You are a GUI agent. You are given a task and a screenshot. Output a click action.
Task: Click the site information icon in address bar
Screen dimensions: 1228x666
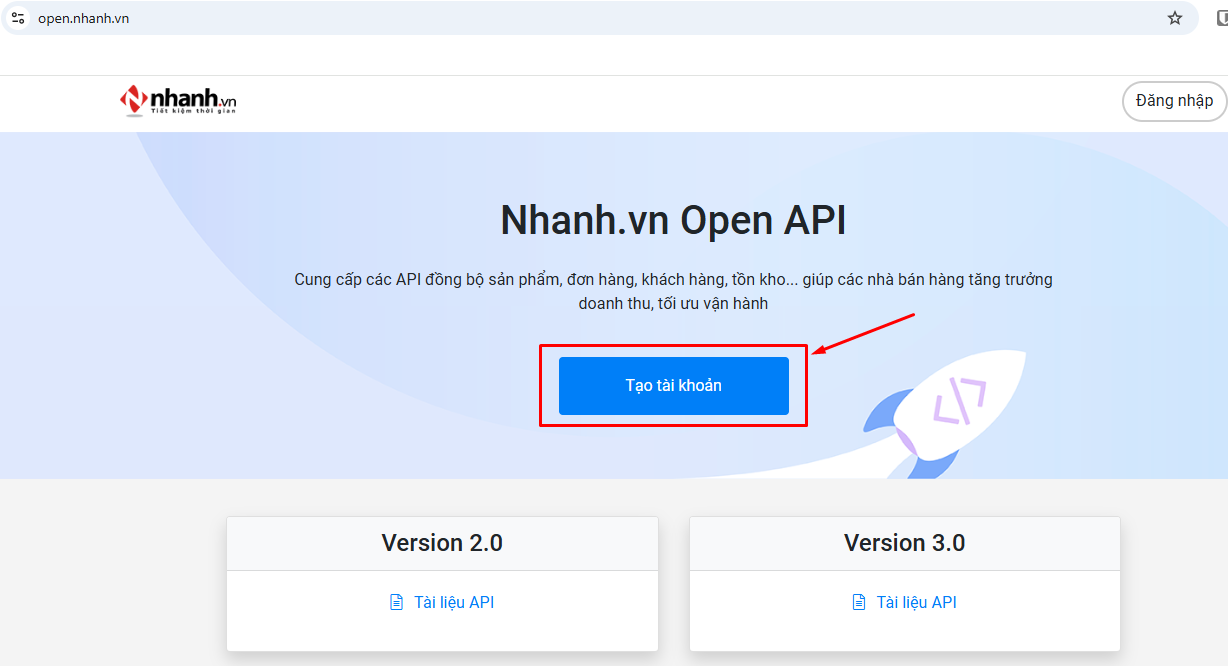point(18,18)
